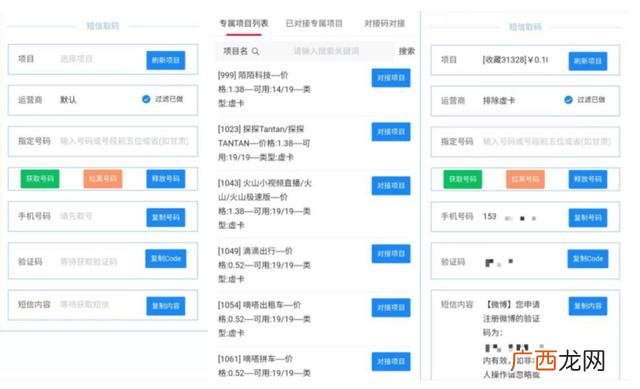Click the [1043] 火山小视频直播 list entry text
The width and height of the screenshot is (640, 389).
tap(264, 204)
